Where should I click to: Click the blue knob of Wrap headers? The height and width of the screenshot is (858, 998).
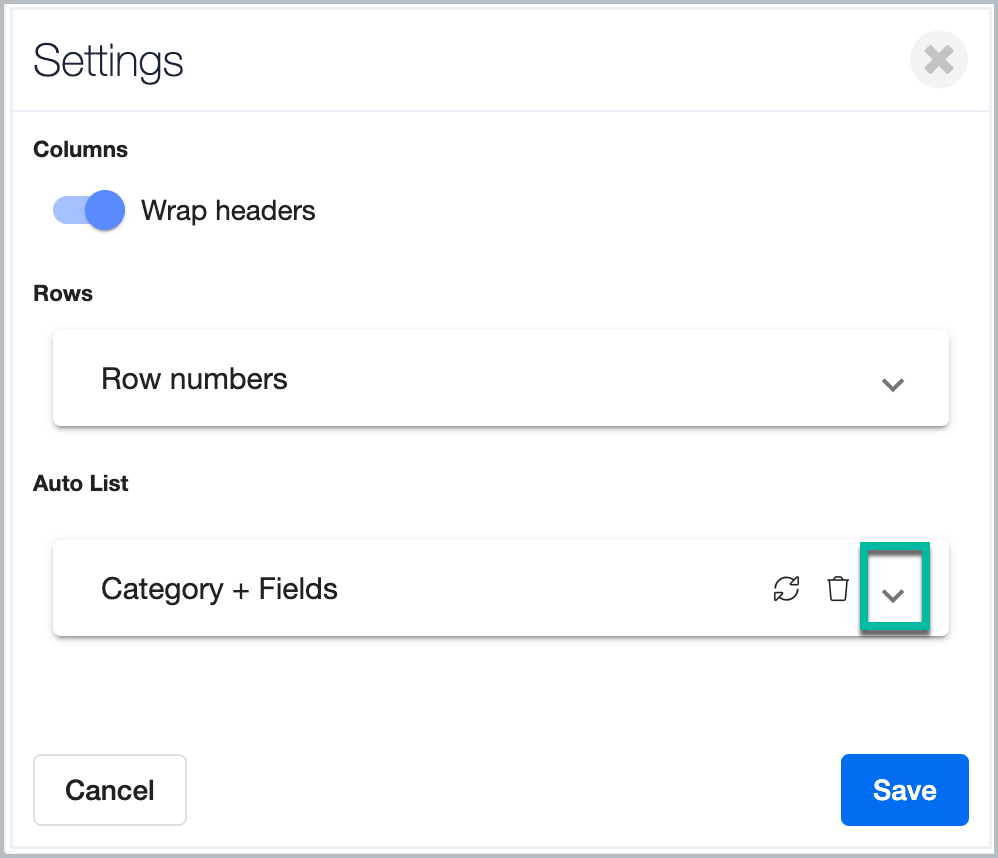pyautogui.click(x=104, y=210)
